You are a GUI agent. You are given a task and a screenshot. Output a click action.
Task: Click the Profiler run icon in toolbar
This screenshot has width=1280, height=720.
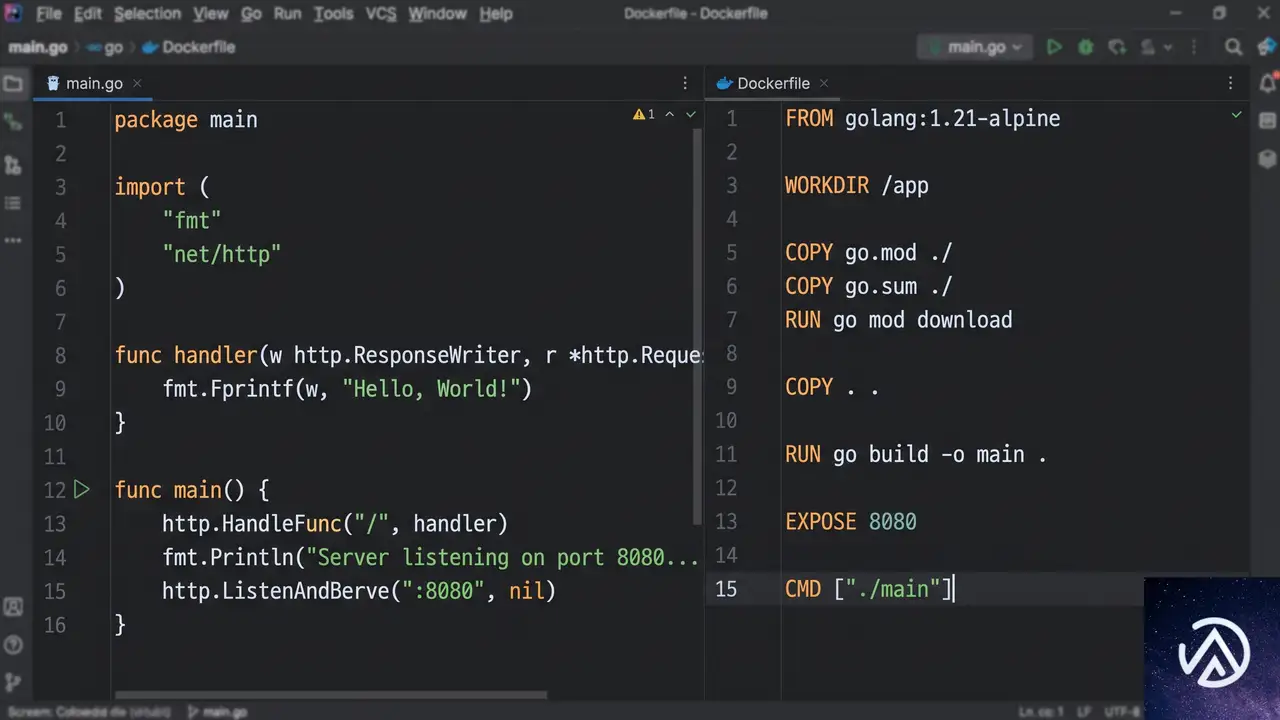(x=1148, y=47)
